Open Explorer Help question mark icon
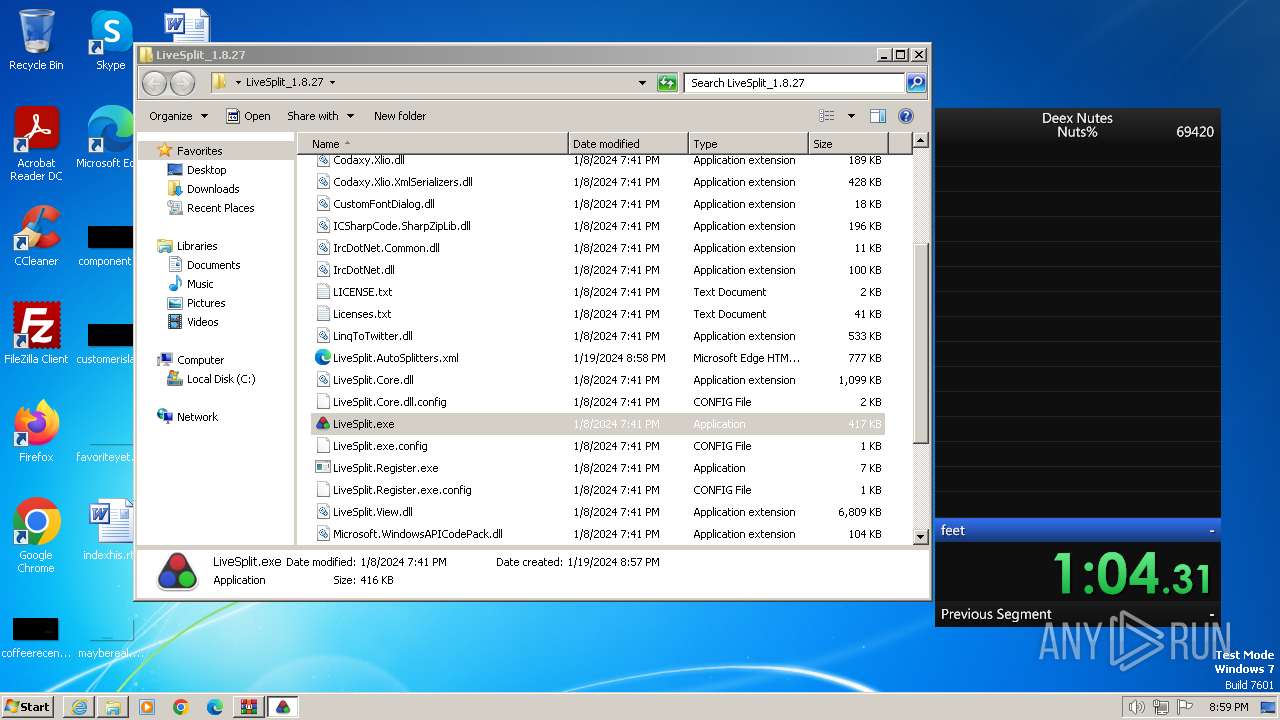Image resolution: width=1280 pixels, height=720 pixels. click(x=906, y=116)
